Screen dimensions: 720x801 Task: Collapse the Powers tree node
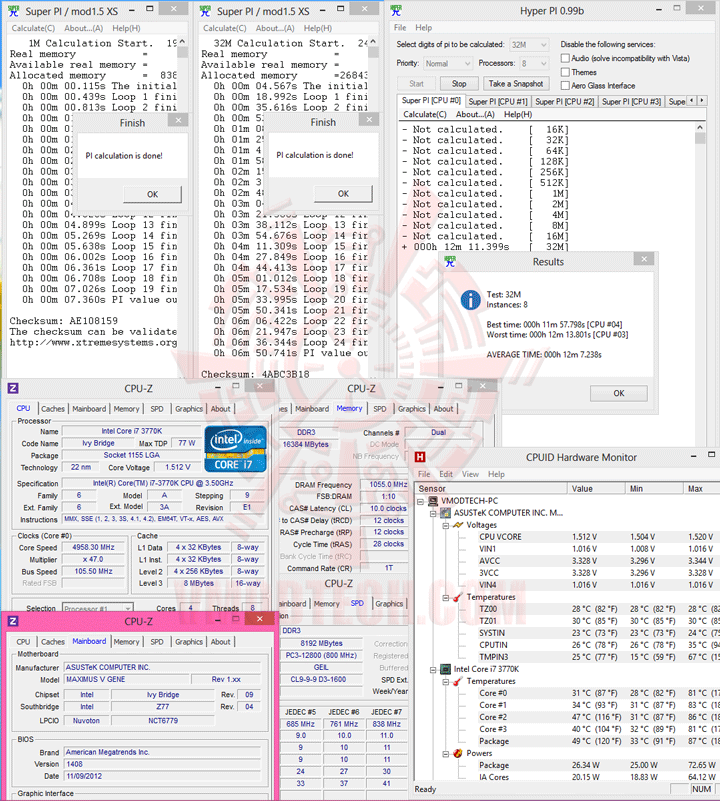pyautogui.click(x=445, y=753)
